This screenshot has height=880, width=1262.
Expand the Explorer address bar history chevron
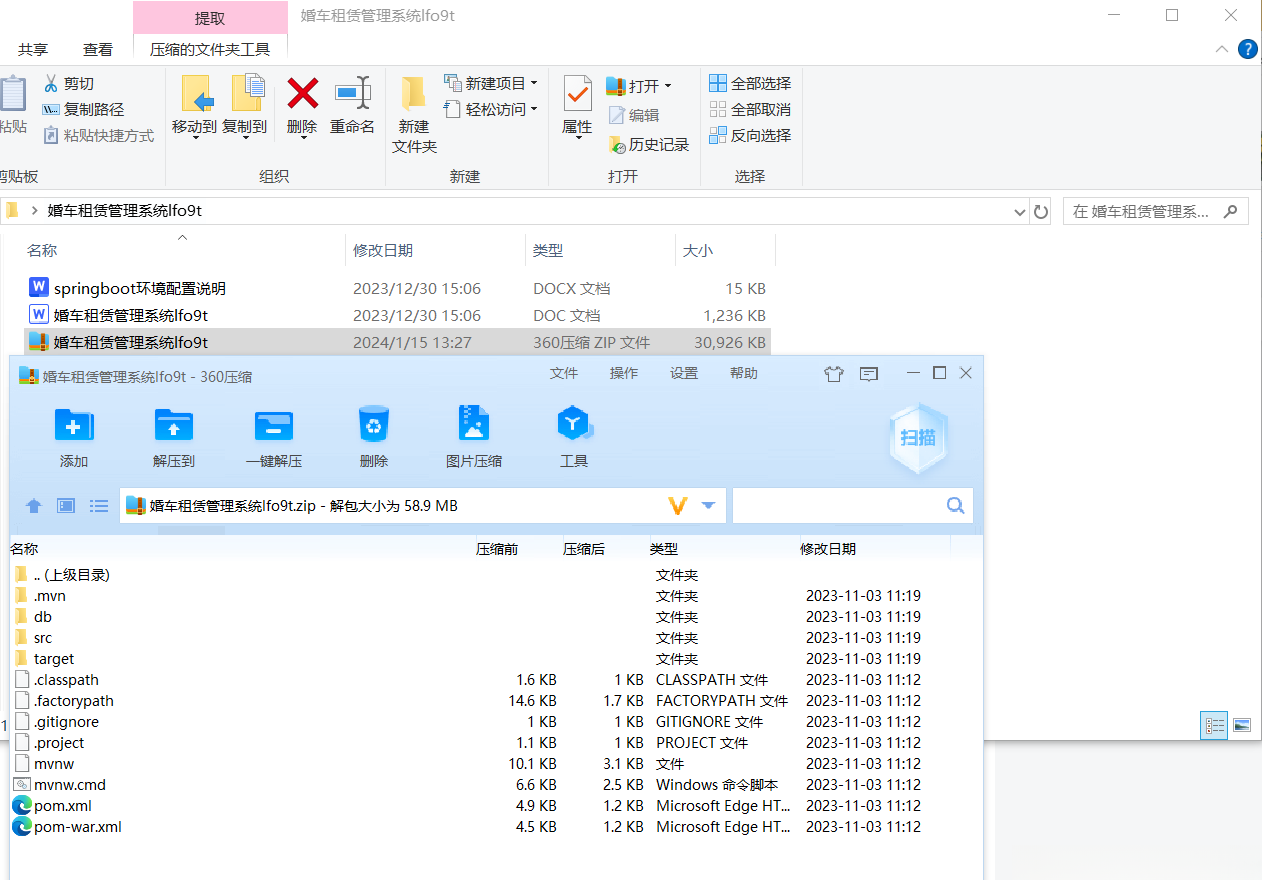(1020, 212)
